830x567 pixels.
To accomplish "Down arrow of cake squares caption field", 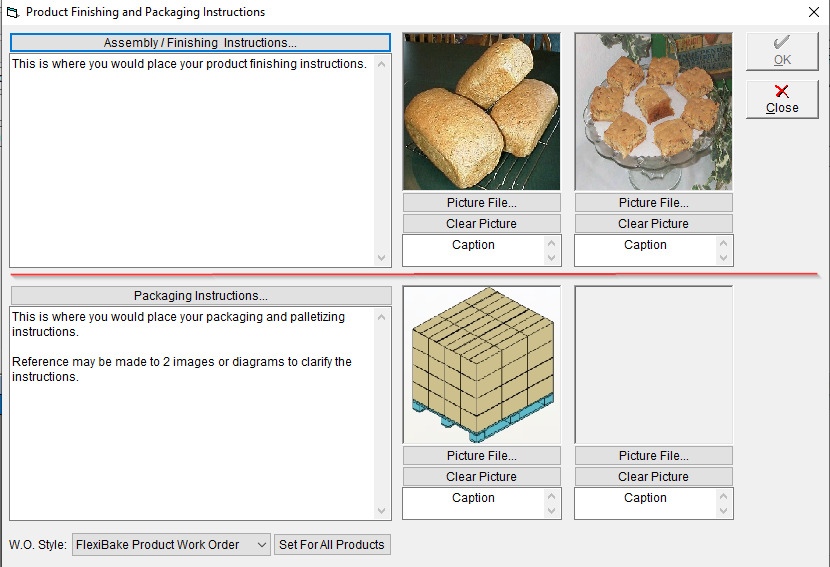I will (724, 258).
